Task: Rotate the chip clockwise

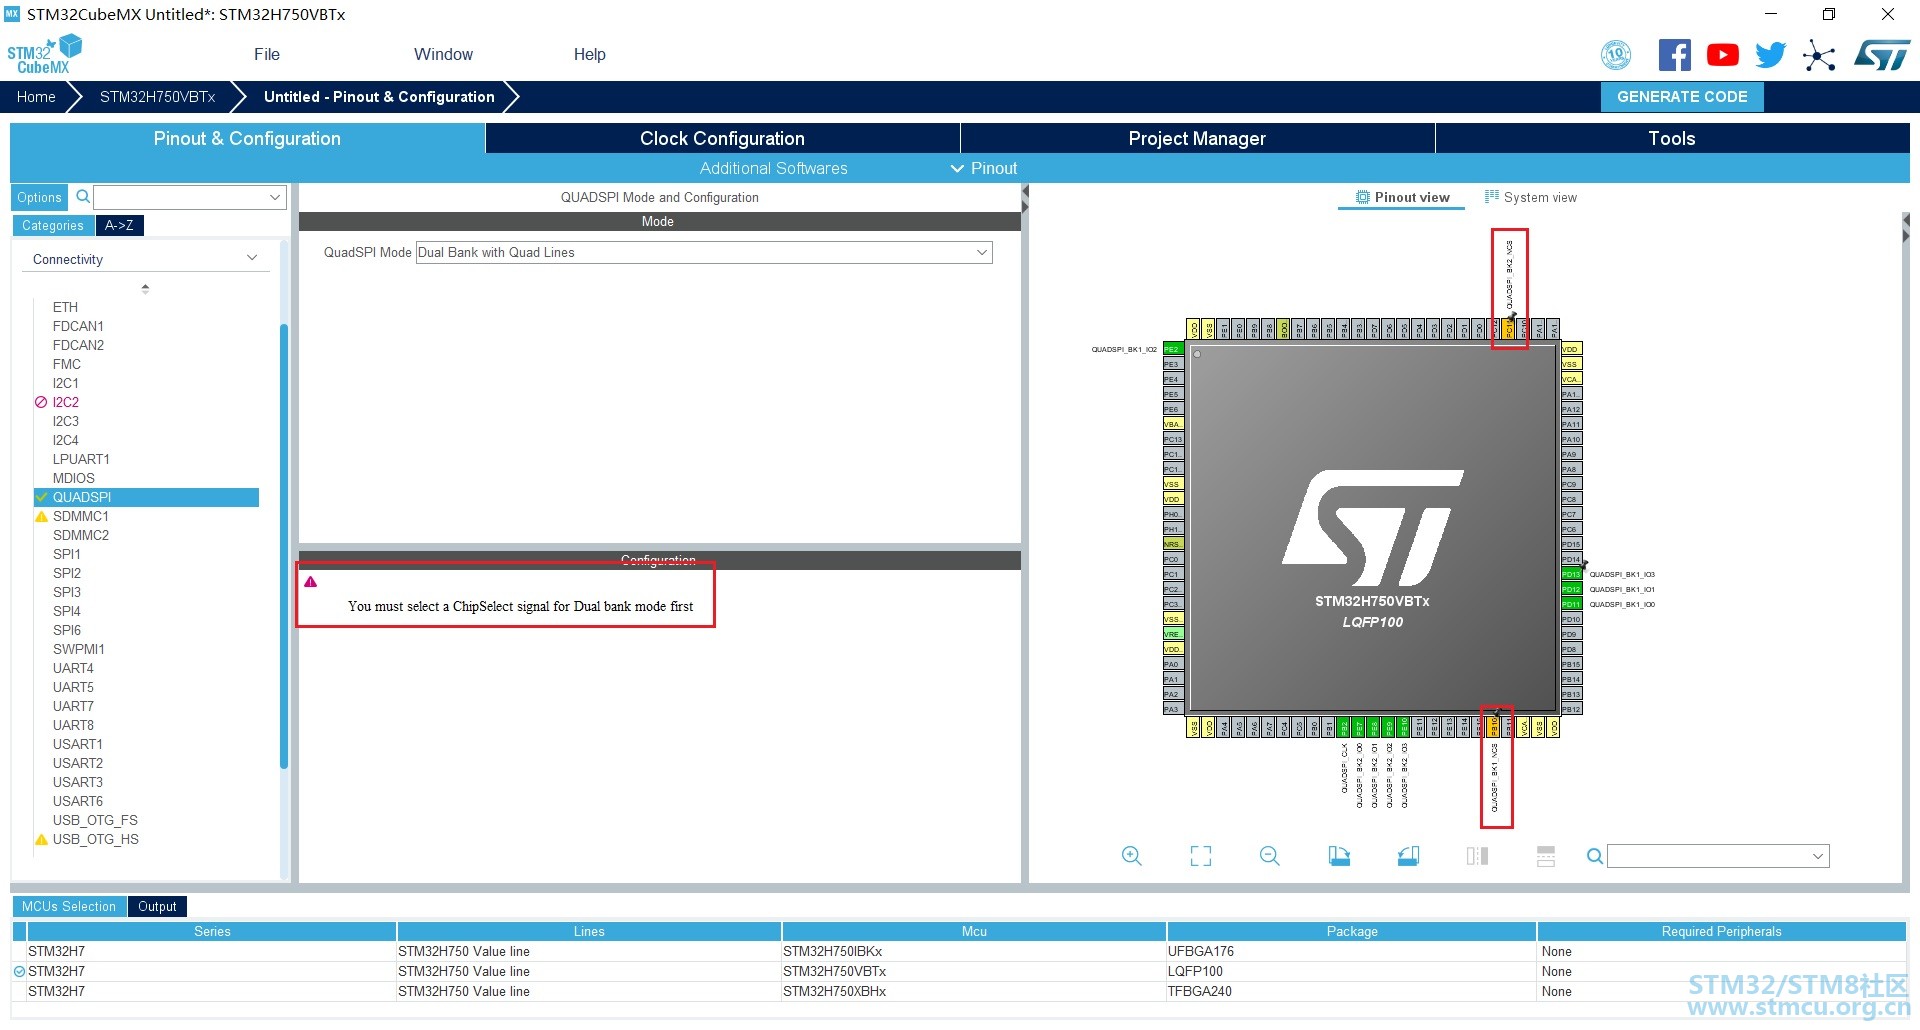Action: click(x=1339, y=856)
